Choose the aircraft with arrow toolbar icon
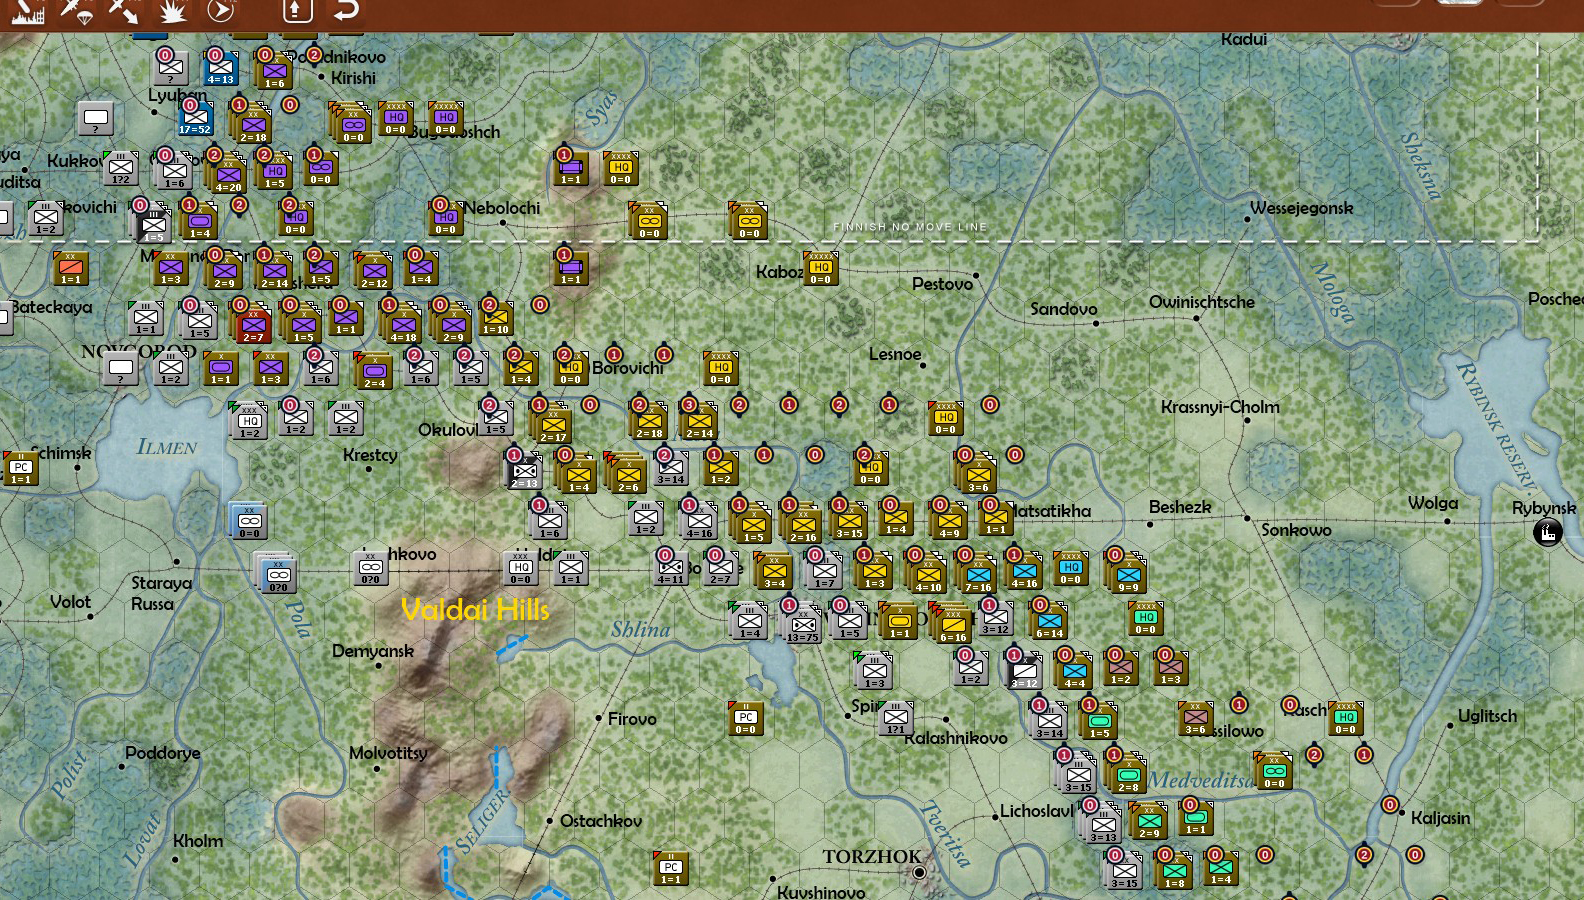The width and height of the screenshot is (1584, 900). pyautogui.click(x=124, y=11)
